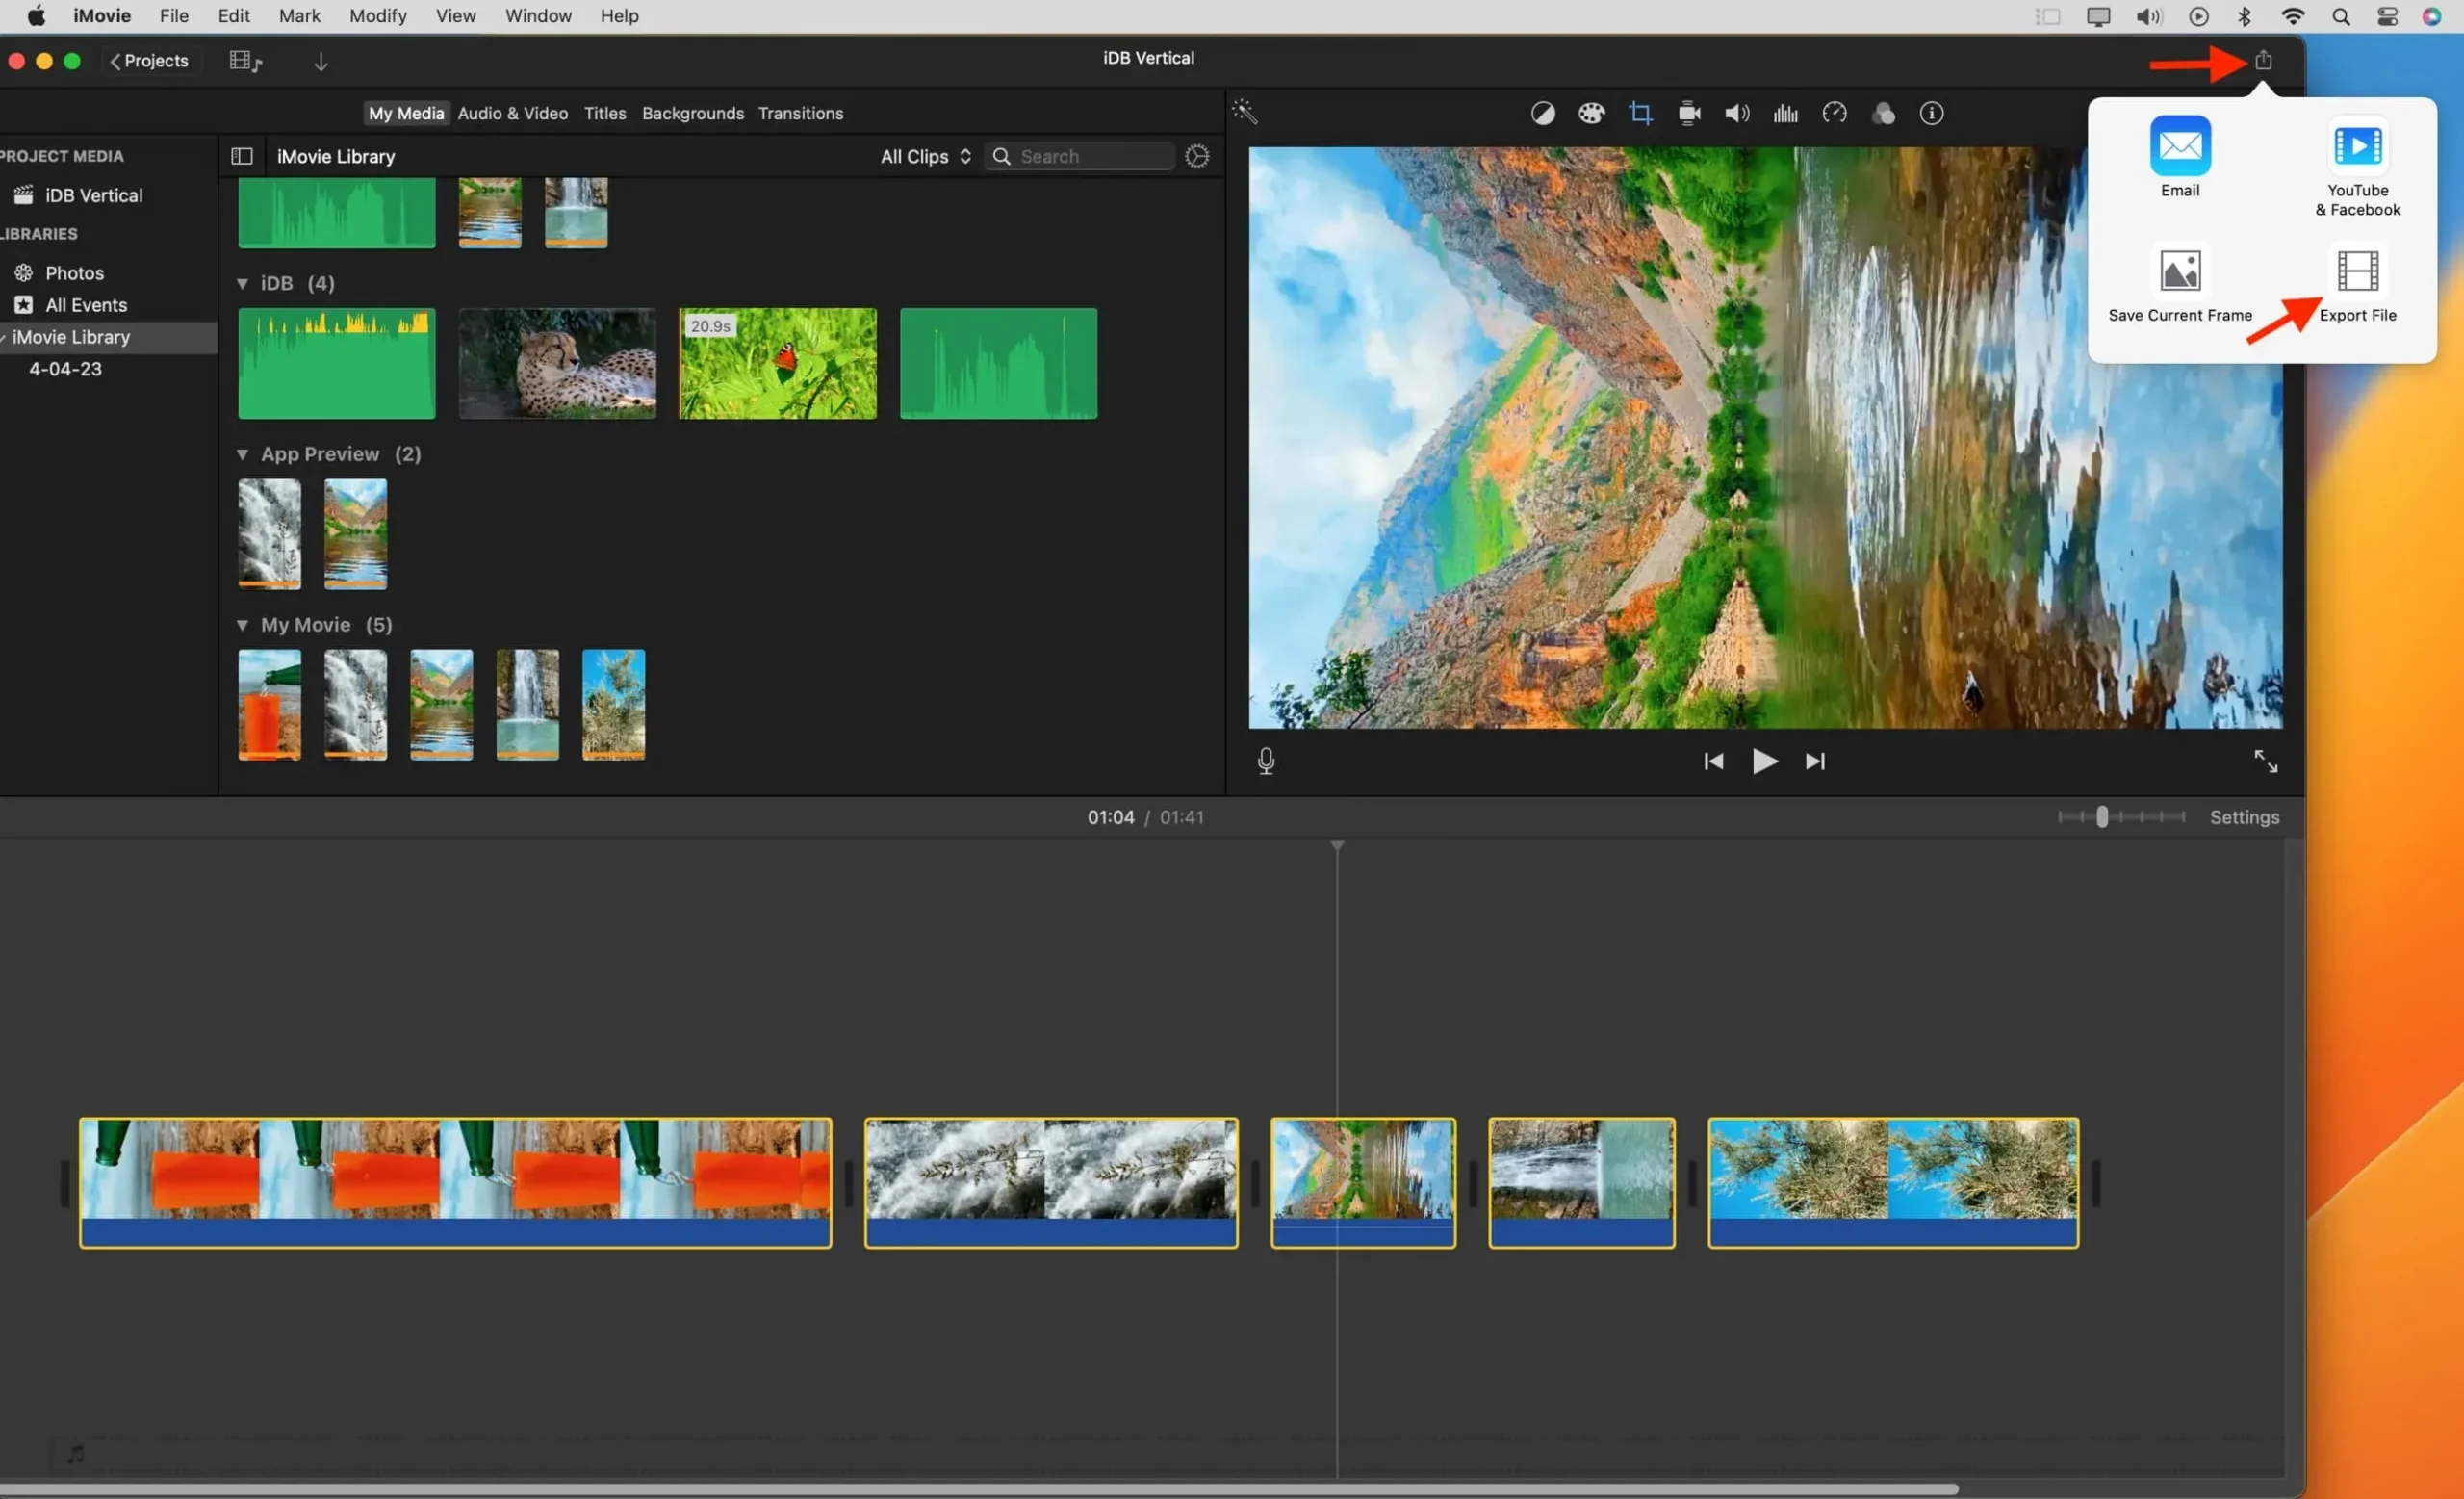The width and height of the screenshot is (2464, 1499).
Task: Click the microphone toggle in preview
Action: click(x=1266, y=761)
